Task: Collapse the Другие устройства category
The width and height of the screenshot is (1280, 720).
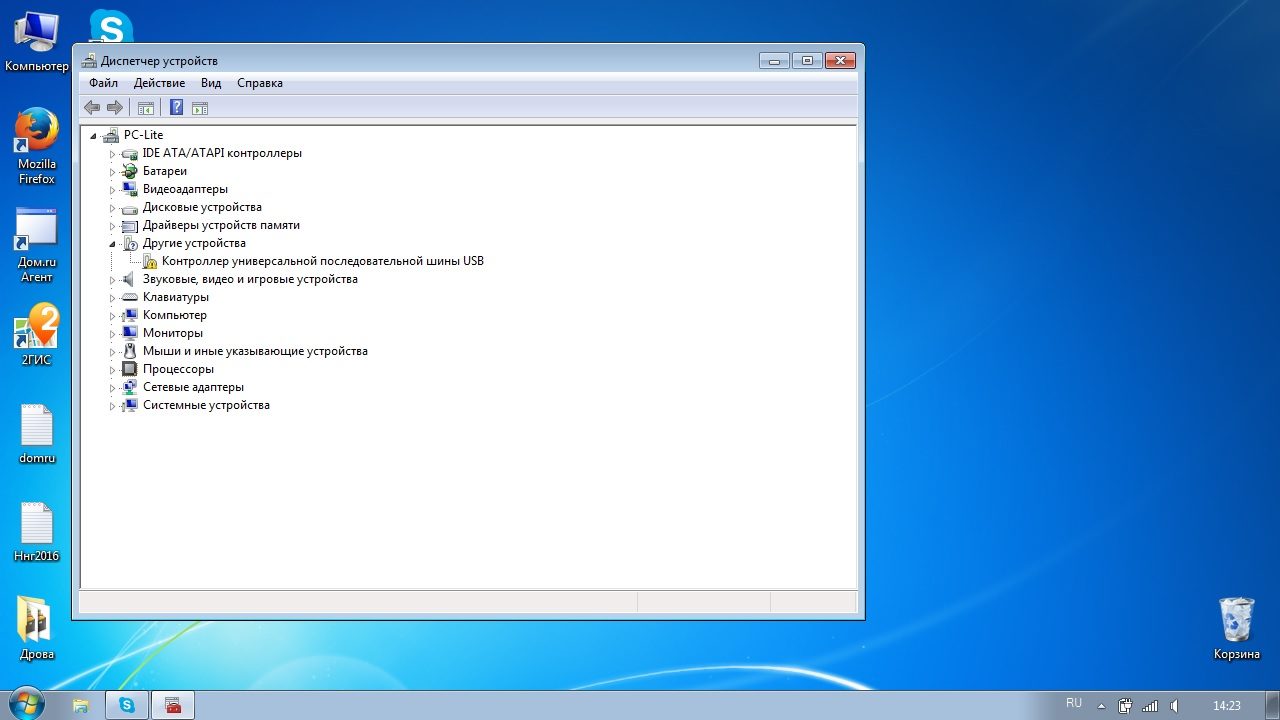Action: 113,243
